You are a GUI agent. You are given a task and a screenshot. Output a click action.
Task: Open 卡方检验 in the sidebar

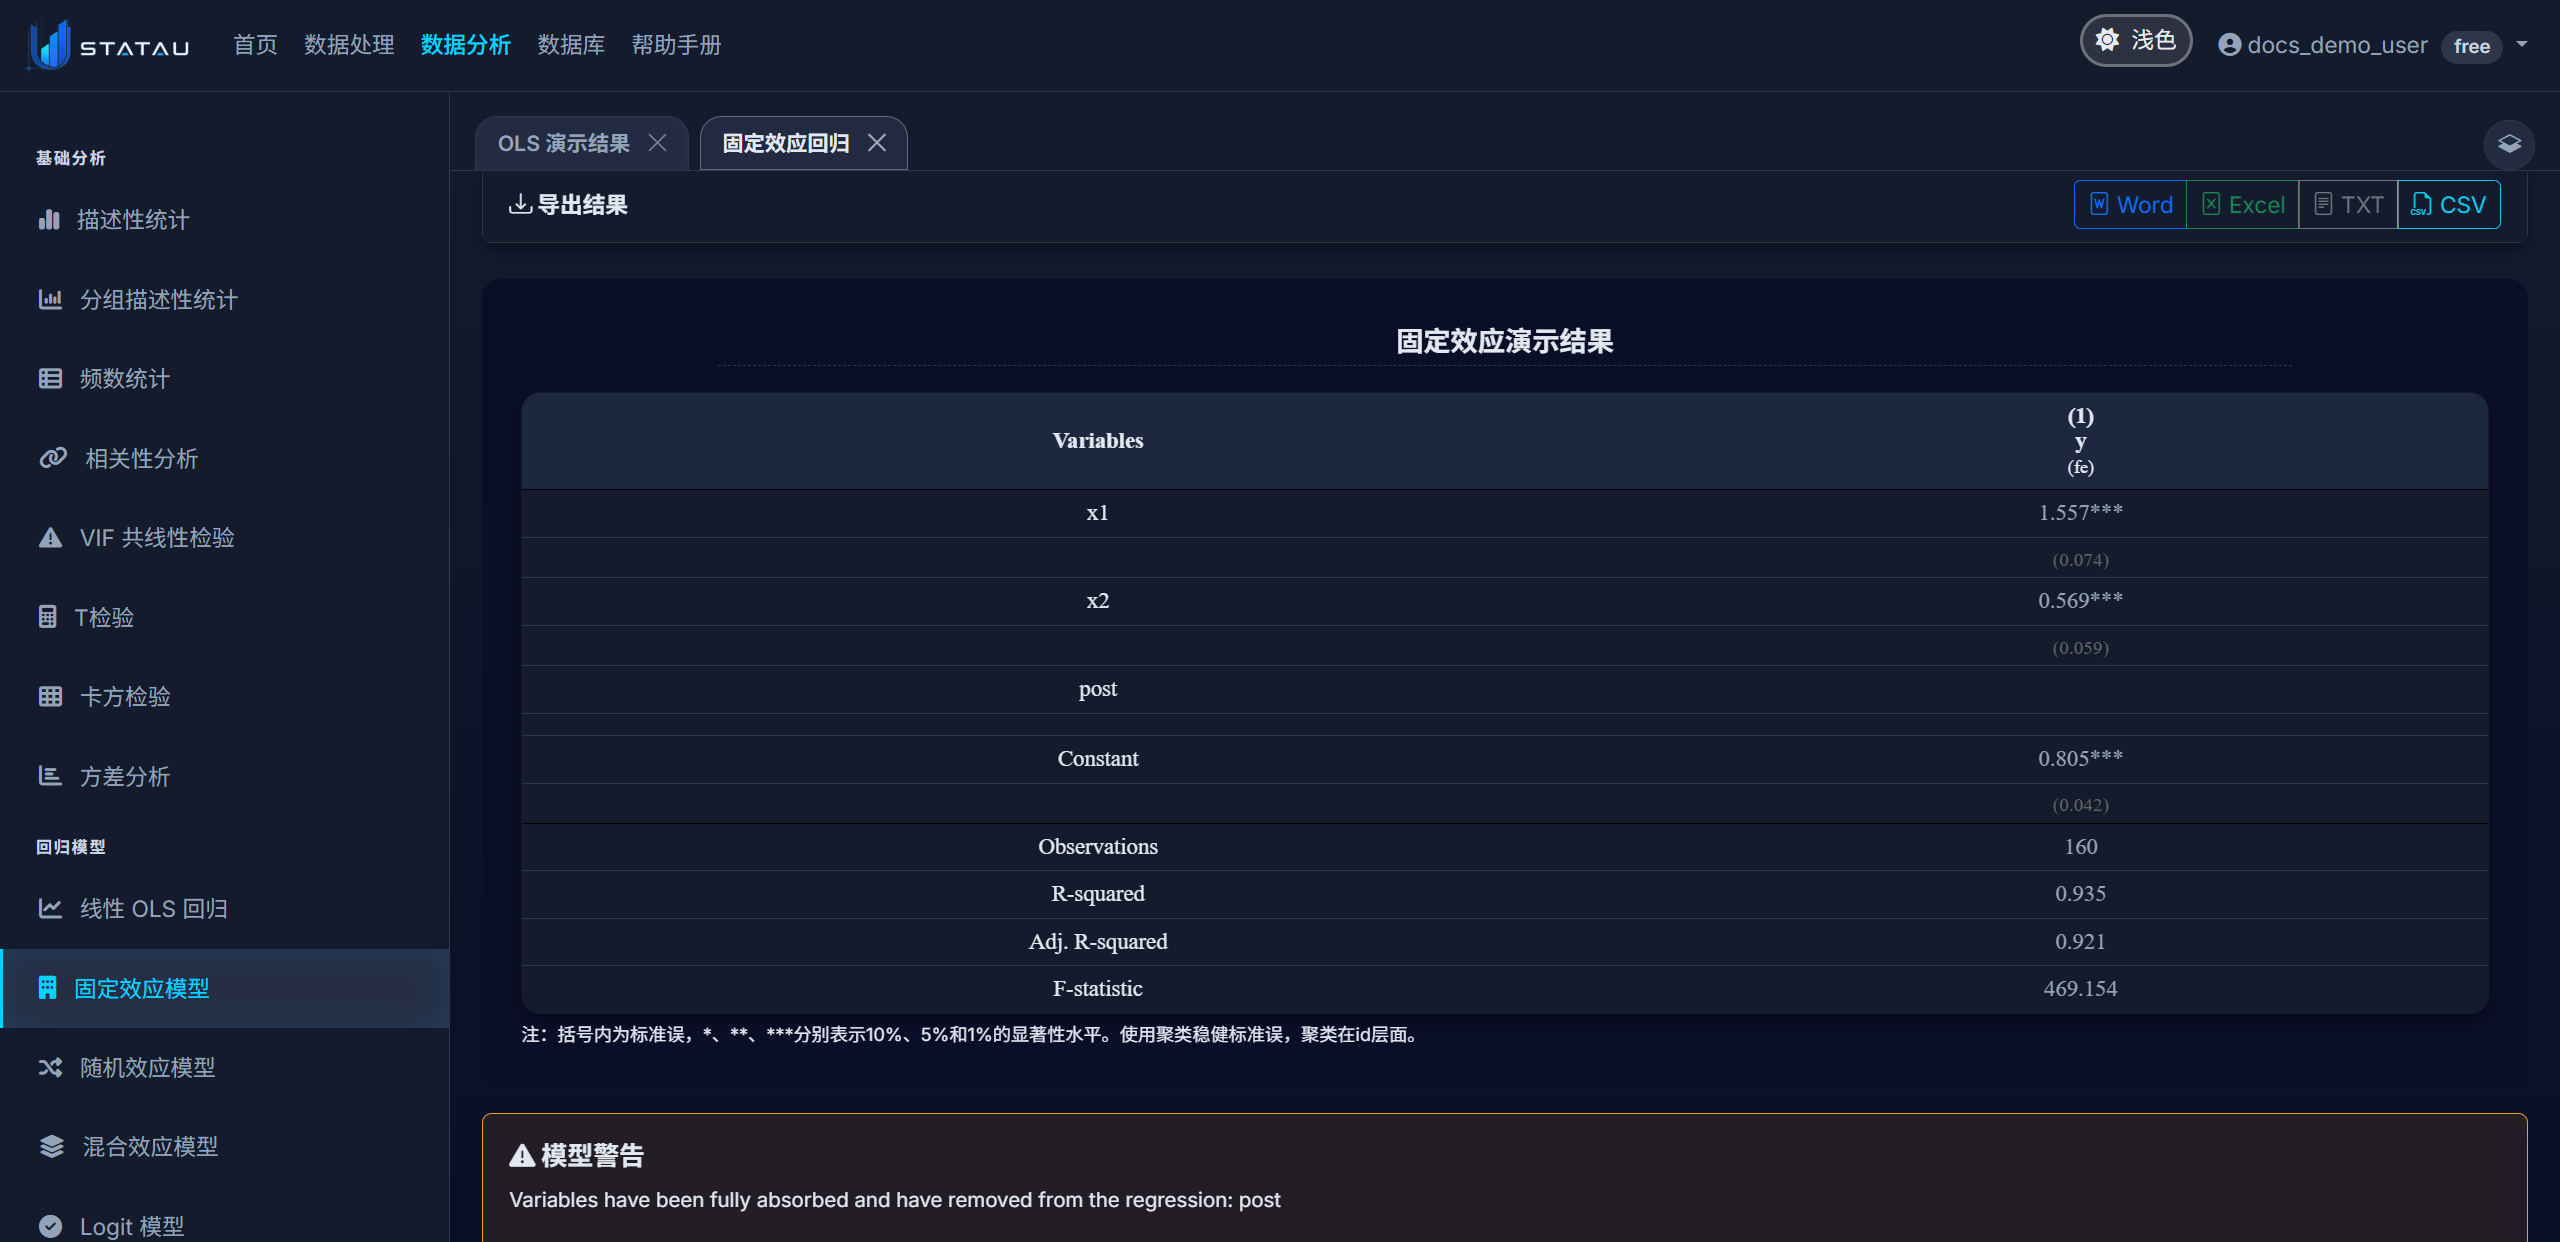(x=225, y=697)
